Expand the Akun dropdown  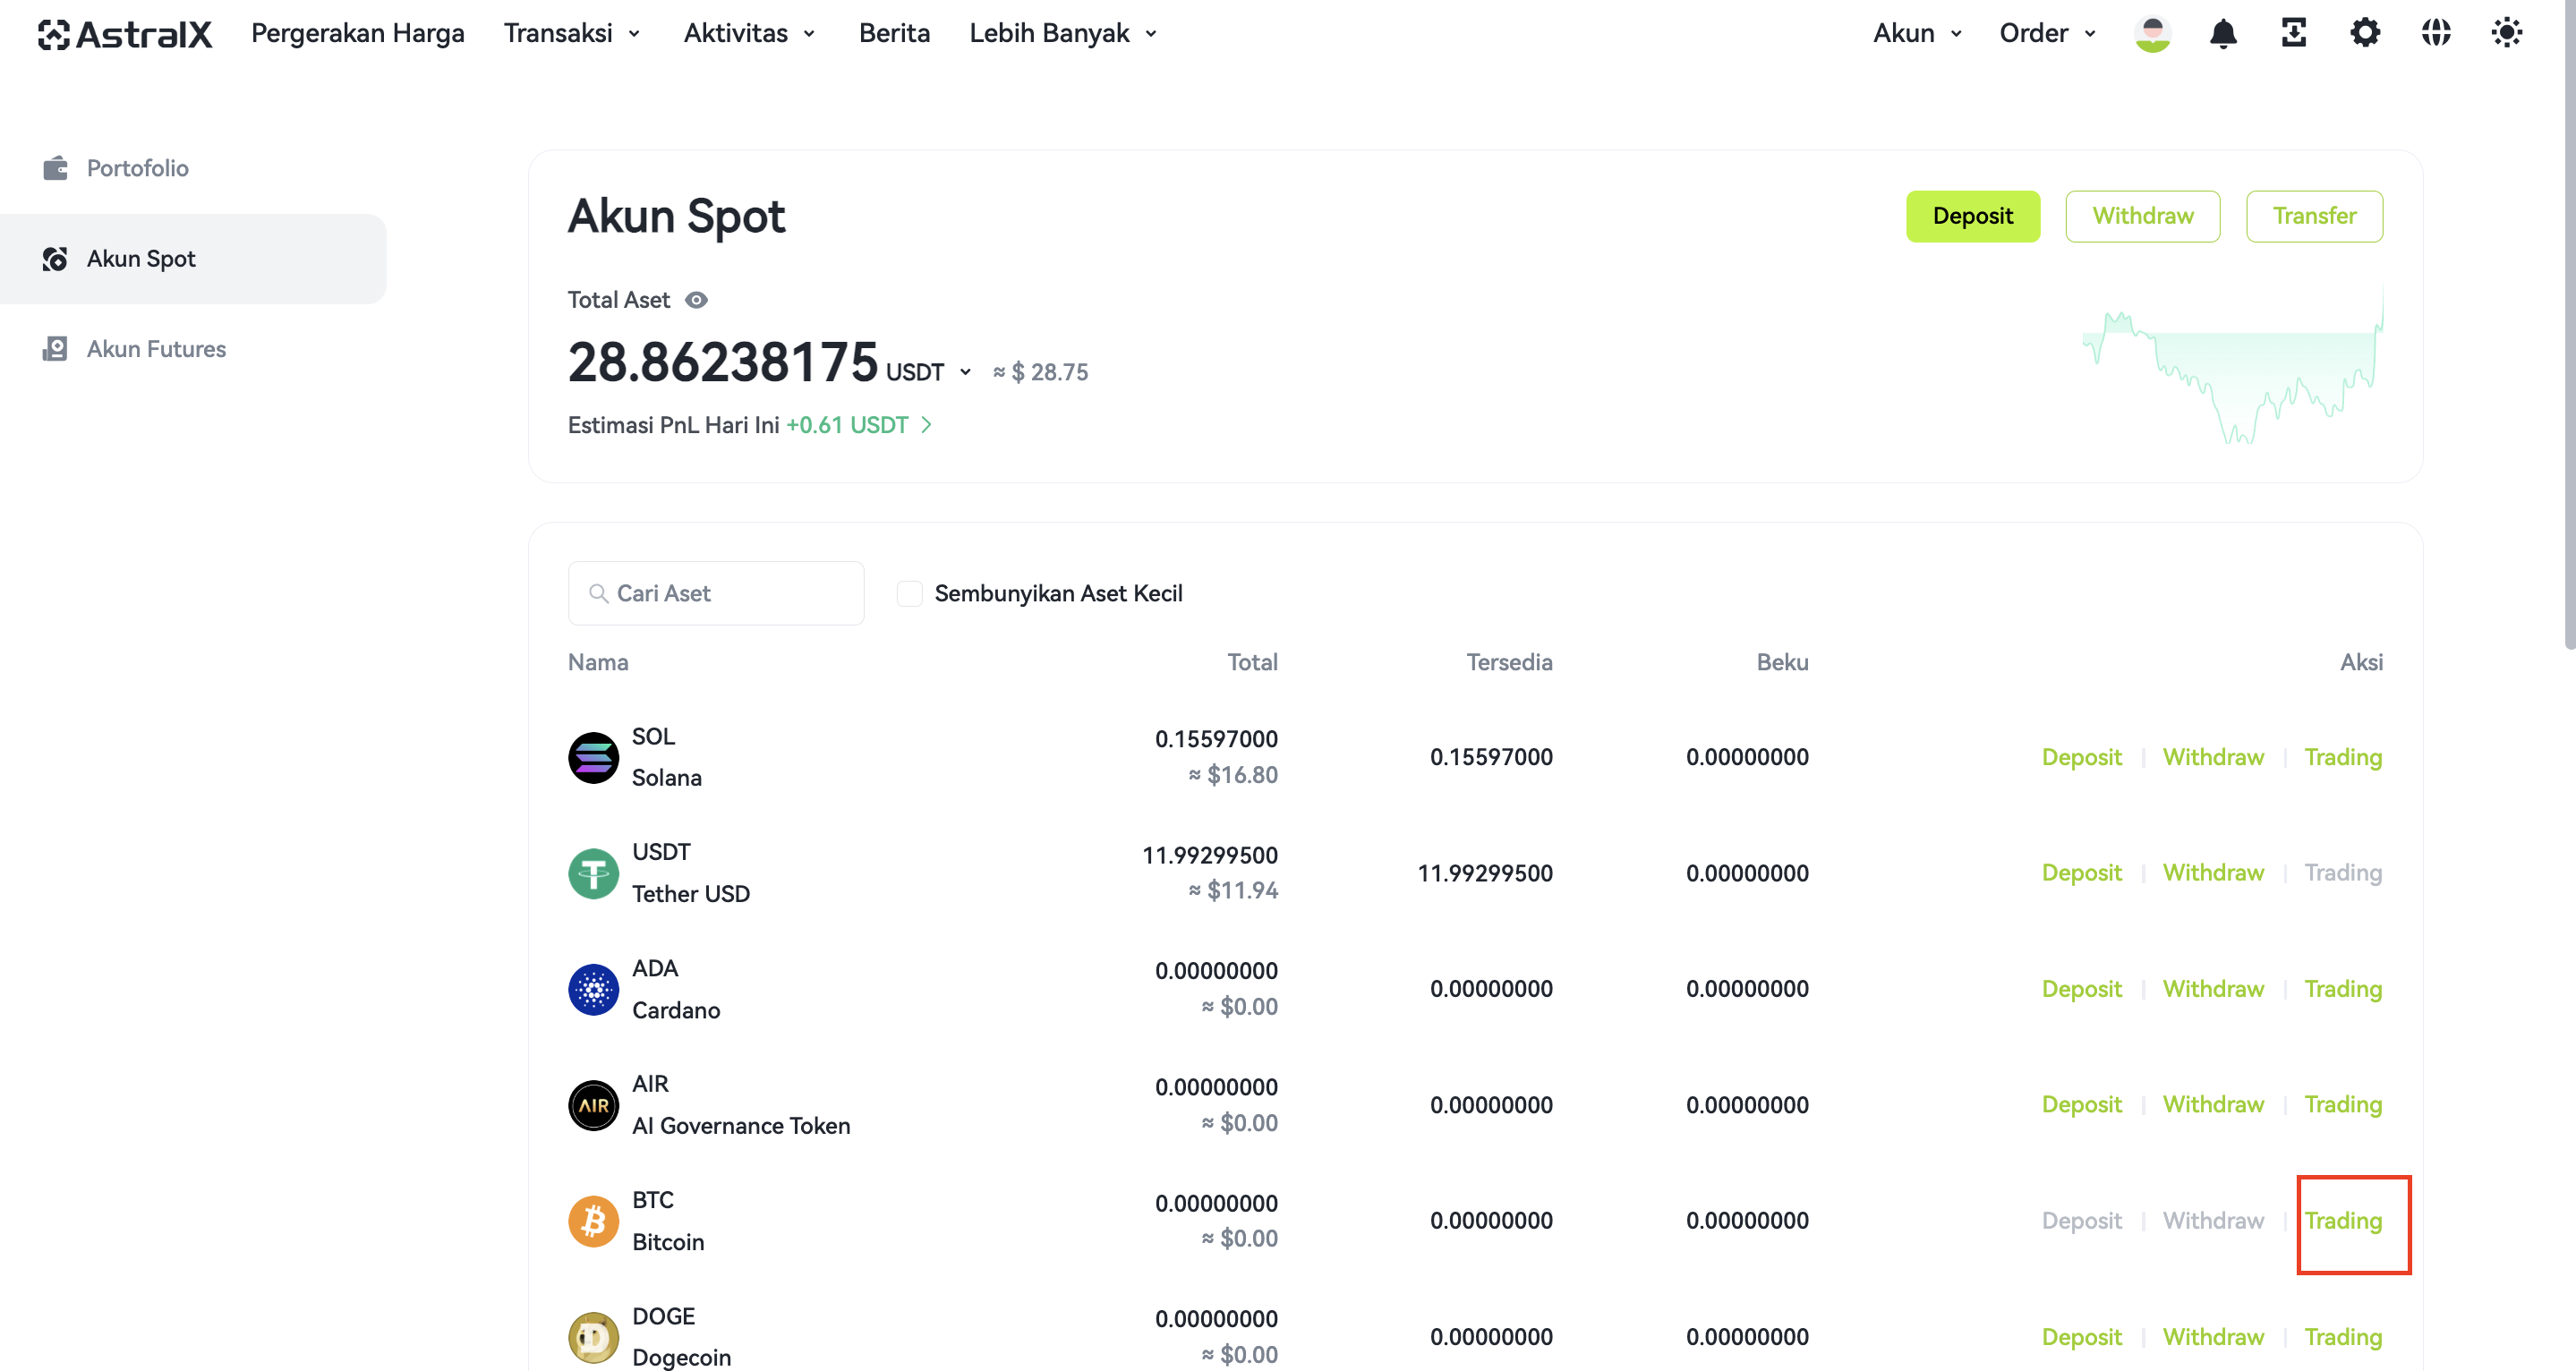[1918, 33]
